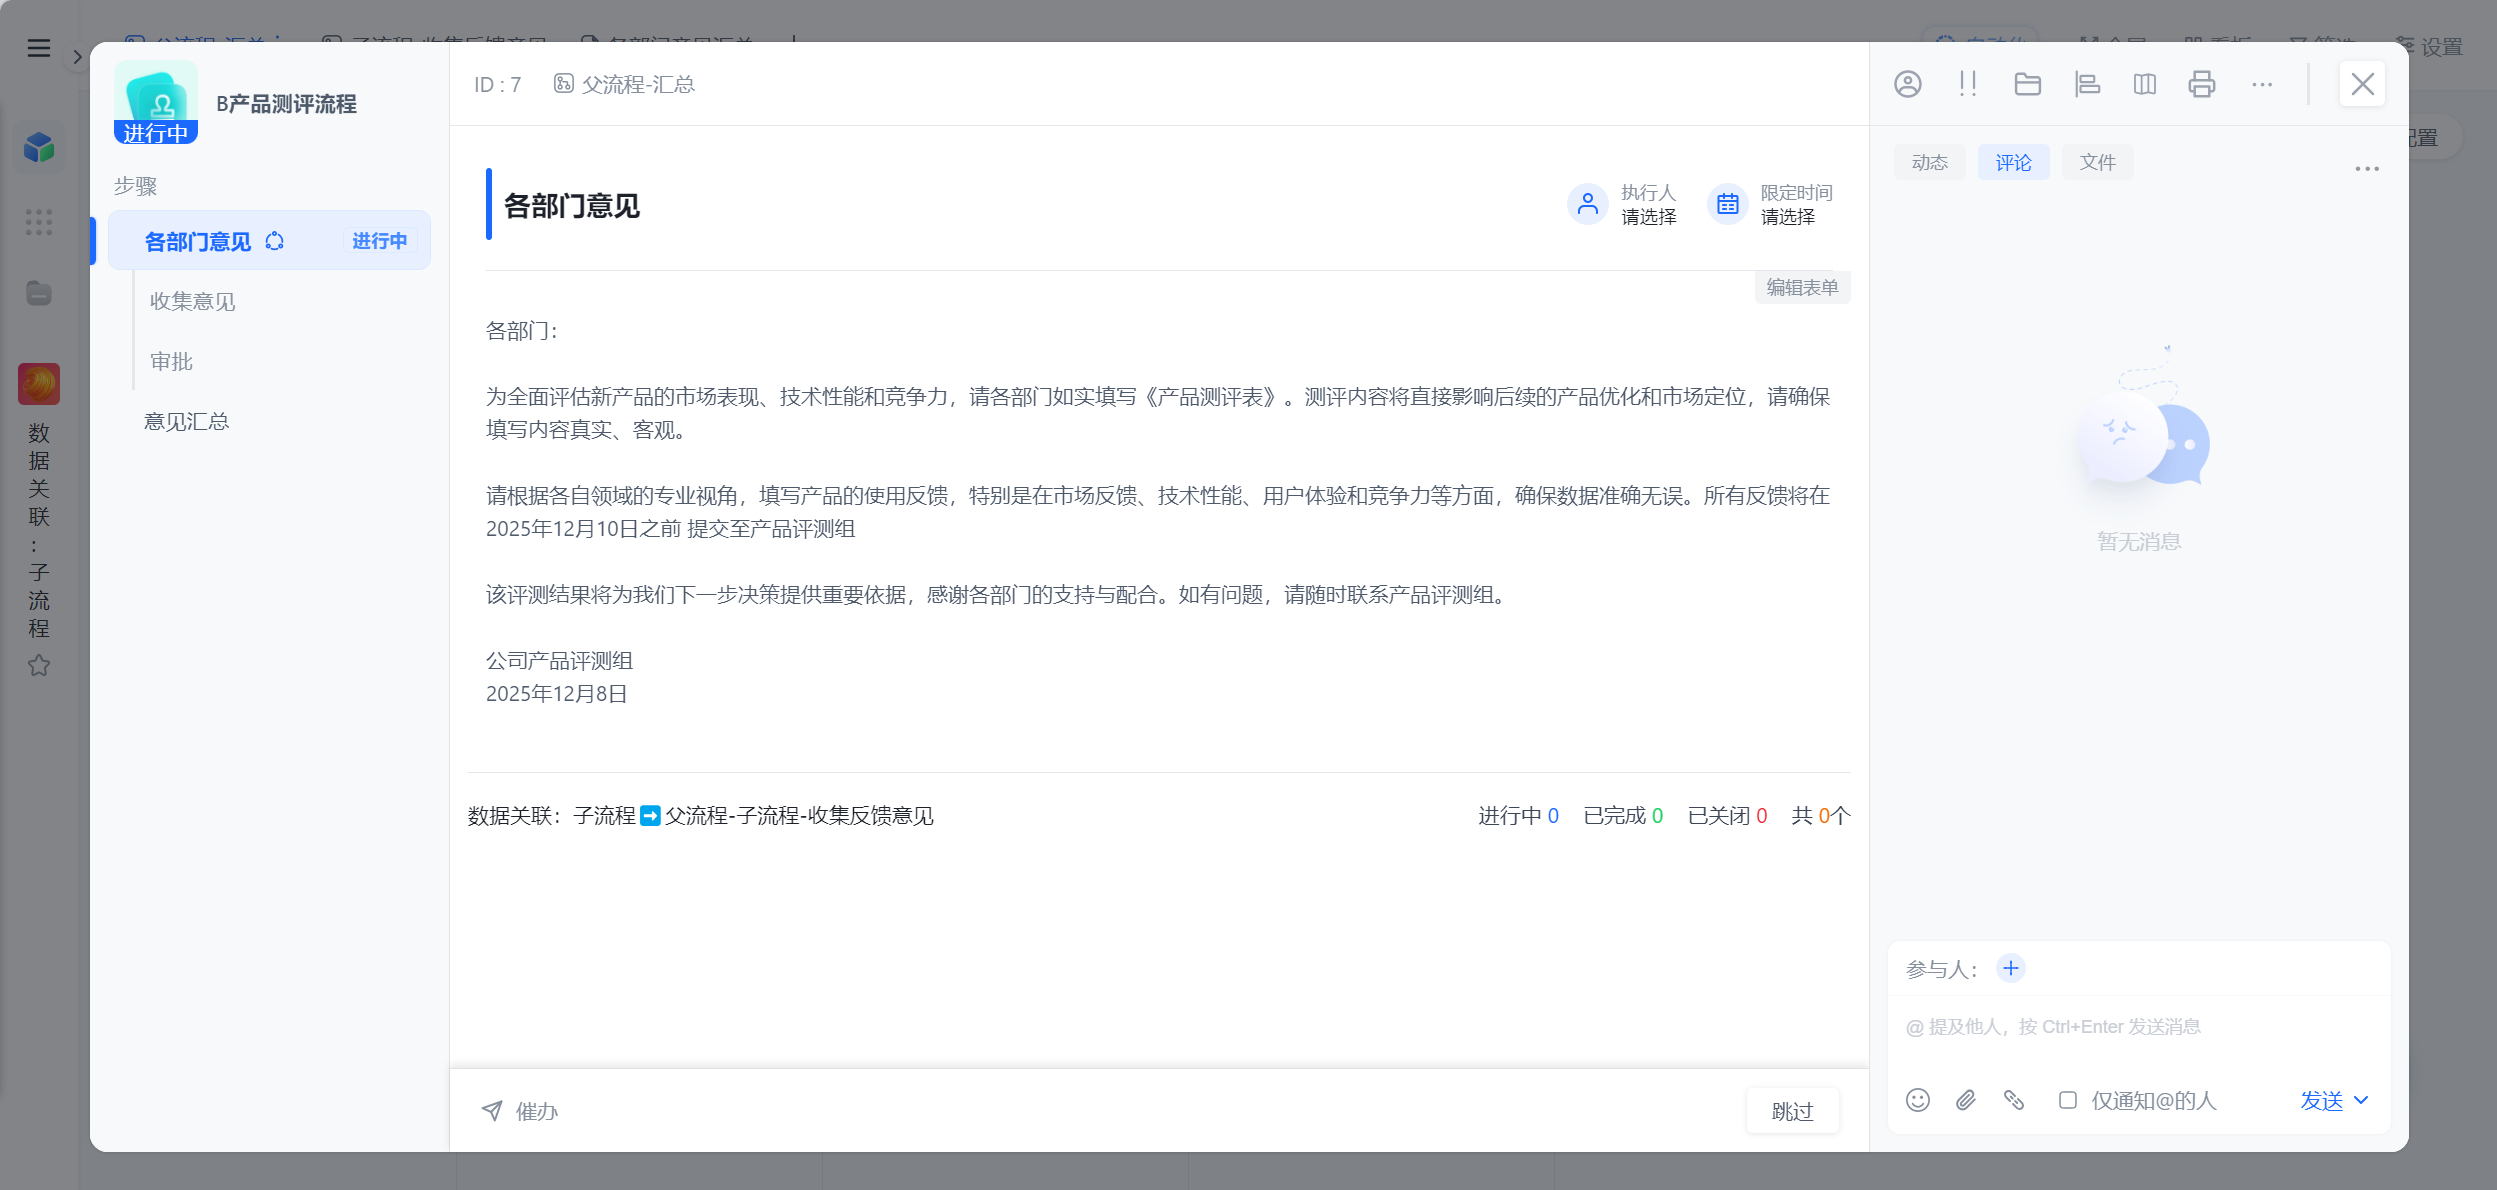This screenshot has width=2497, height=1190.
Task: Select the 审批 step
Action: click(x=171, y=361)
